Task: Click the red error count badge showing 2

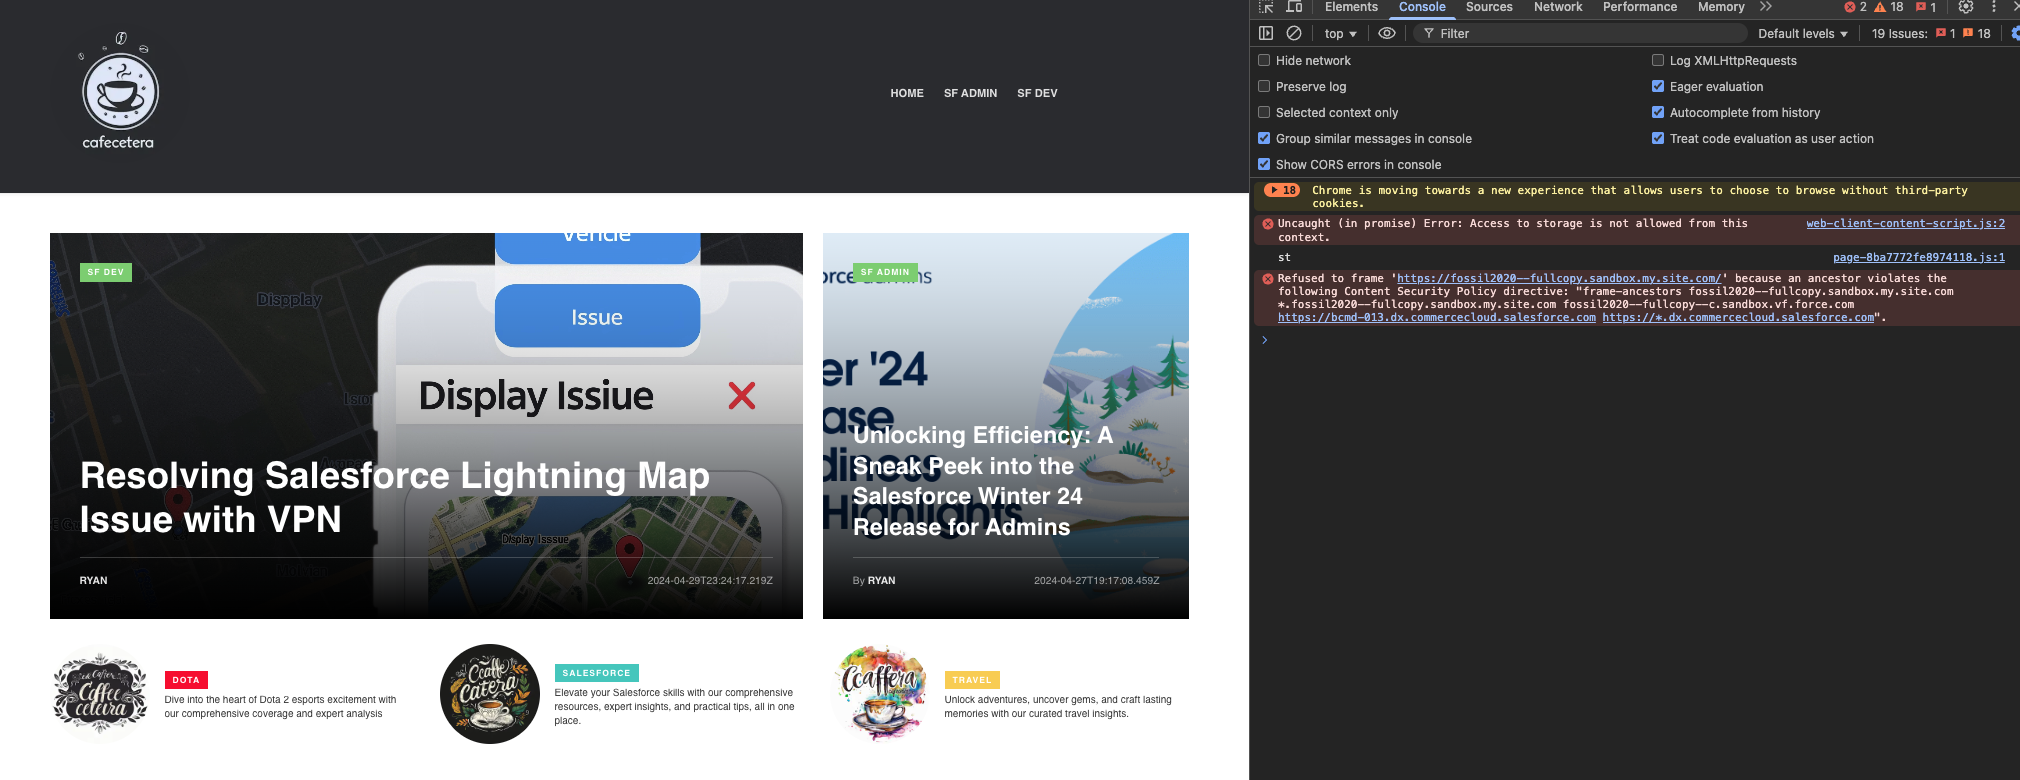Action: coord(1856,7)
